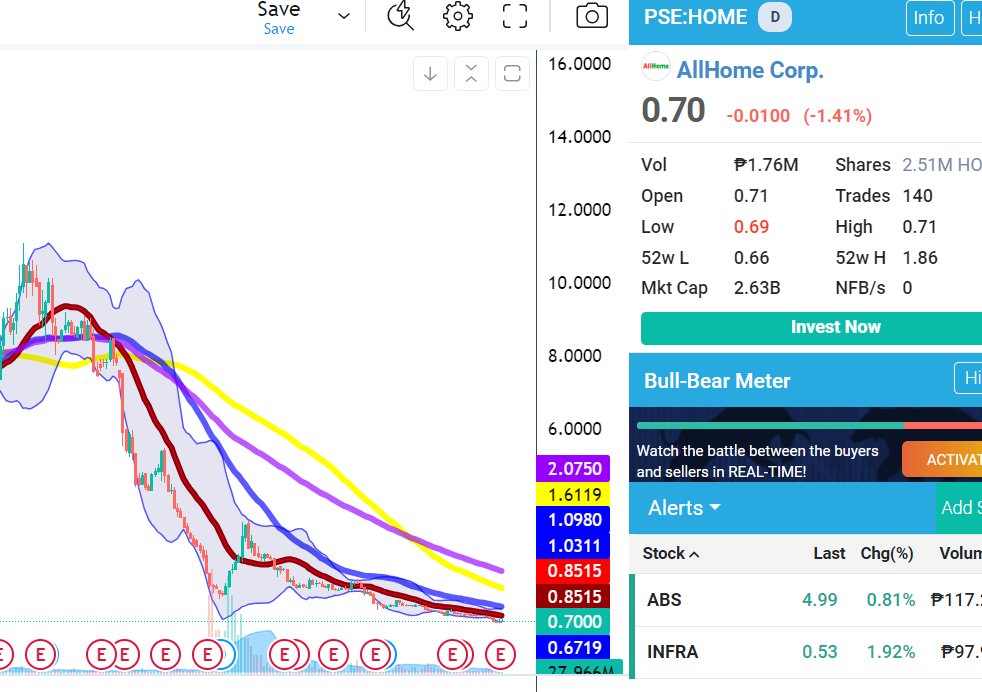Click the purple 2.0750 price label
This screenshot has height=692, width=982.
[x=574, y=468]
